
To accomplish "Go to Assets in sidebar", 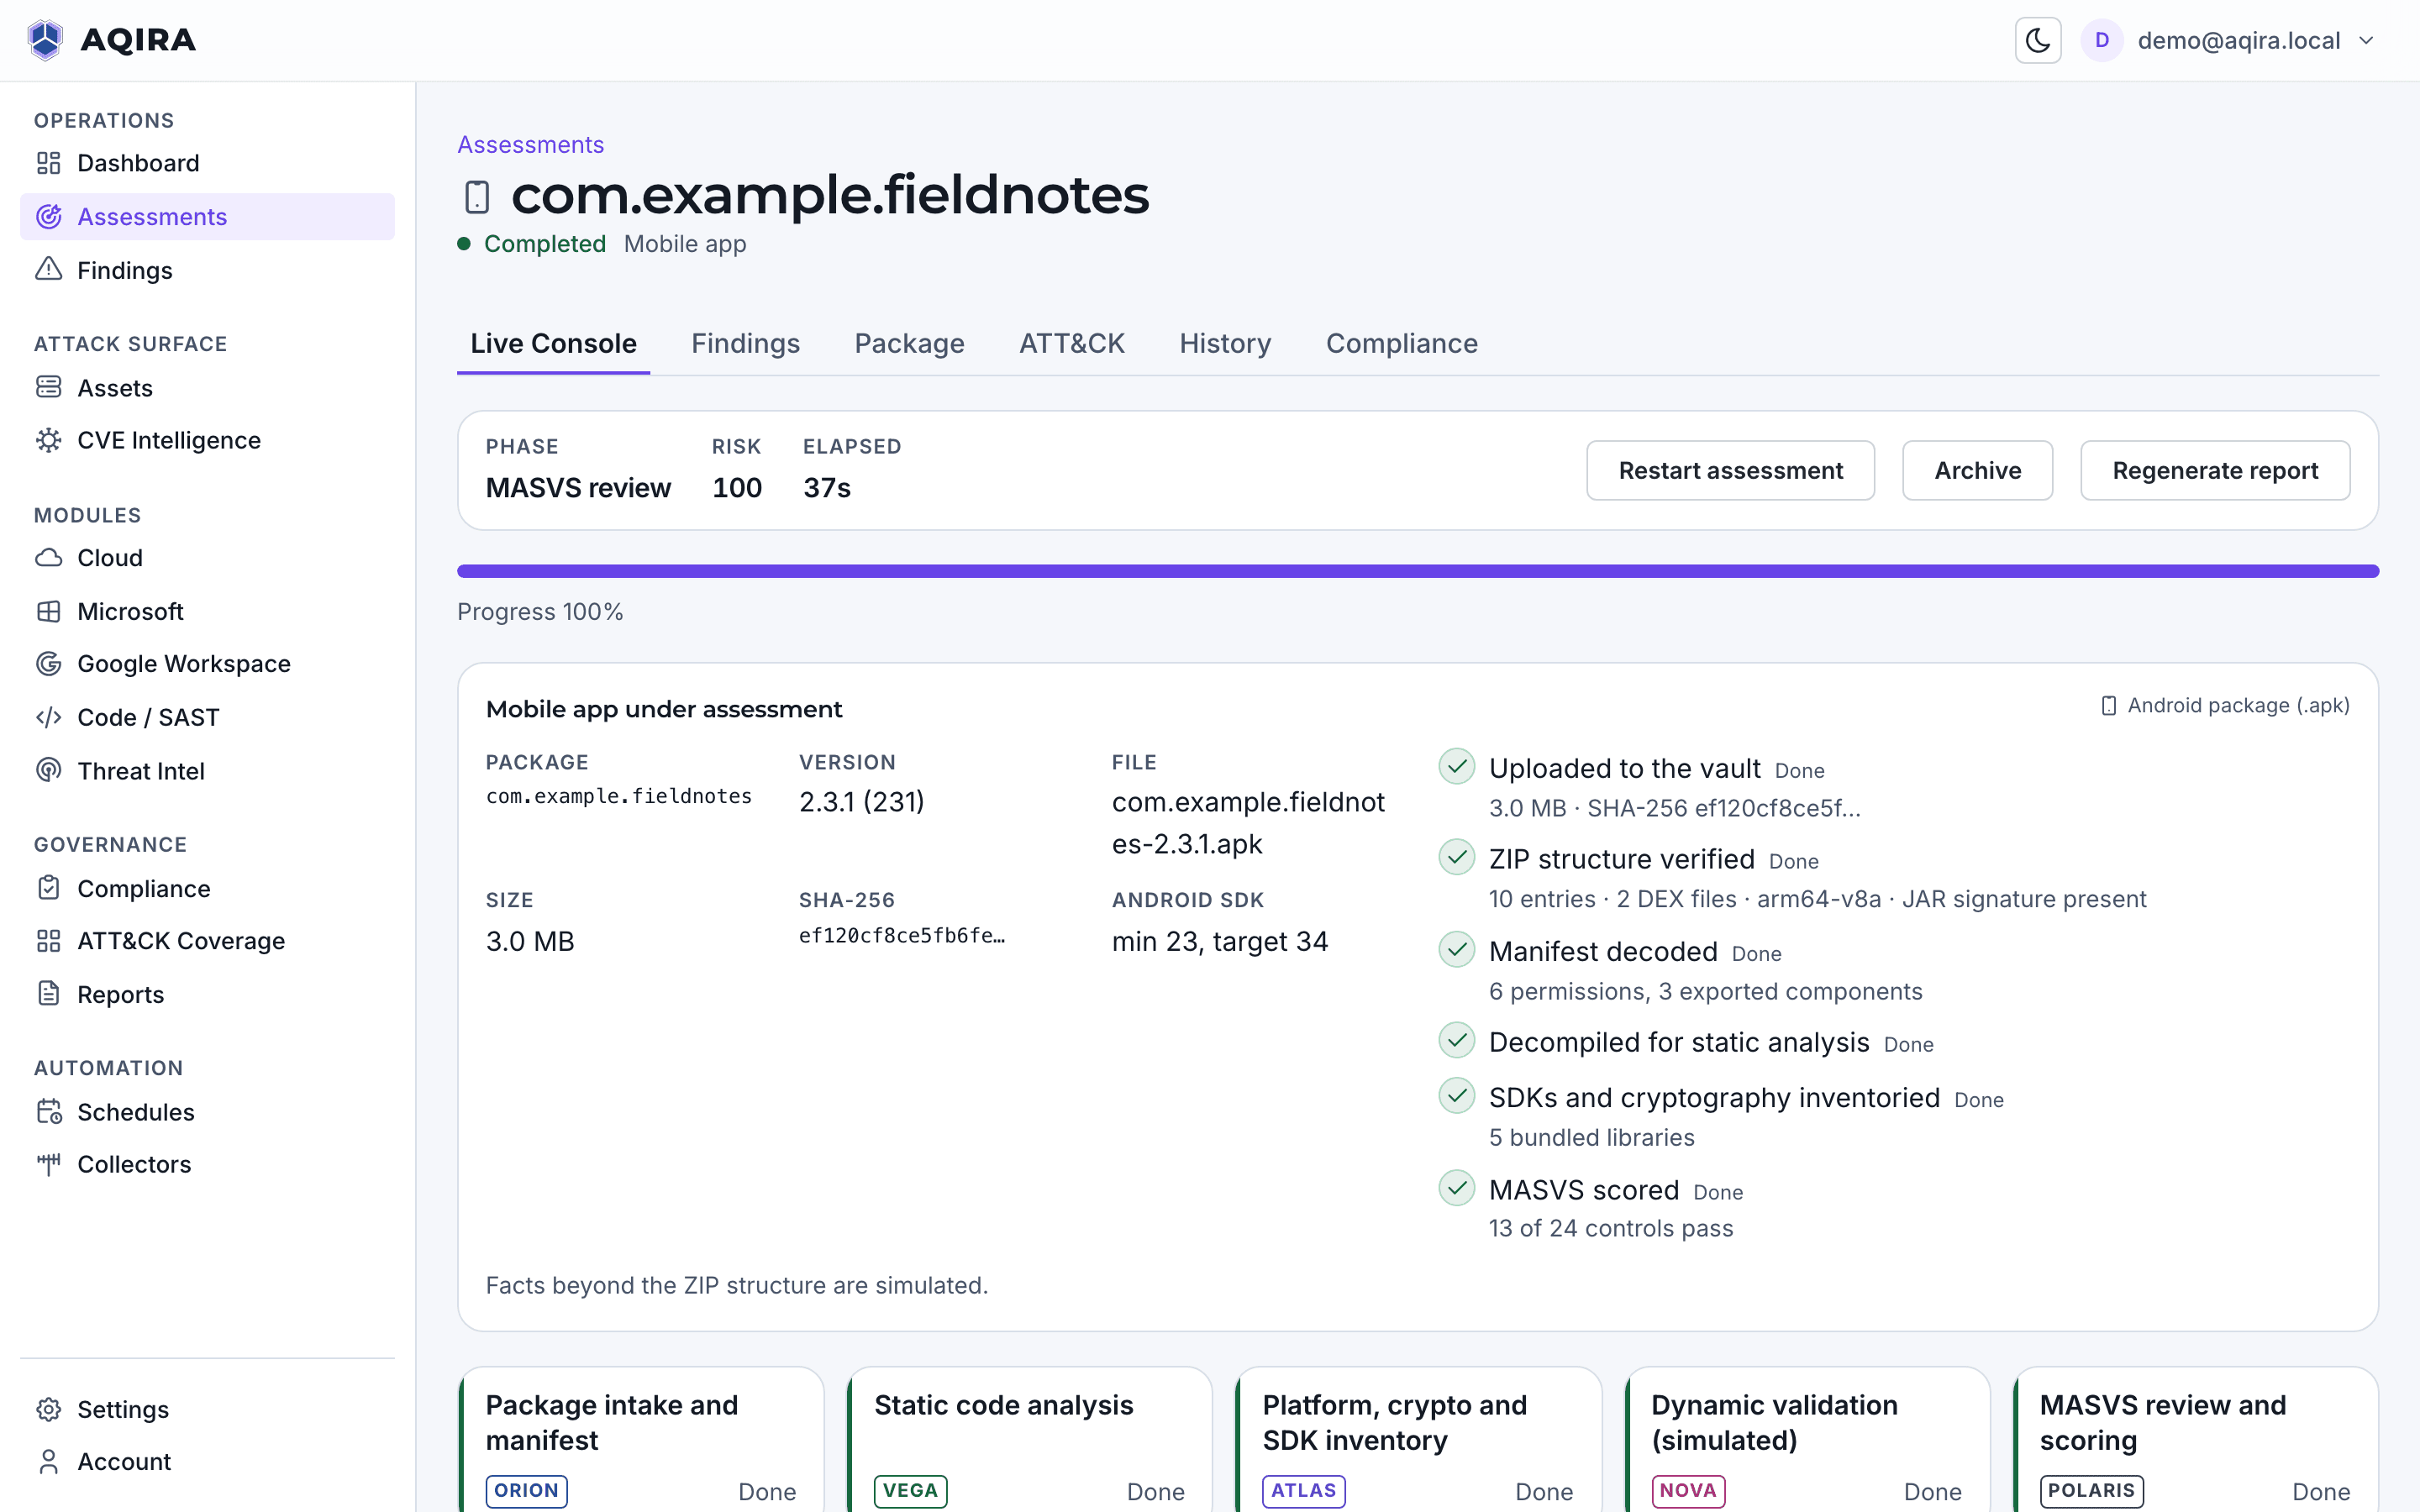I will click(x=207, y=388).
